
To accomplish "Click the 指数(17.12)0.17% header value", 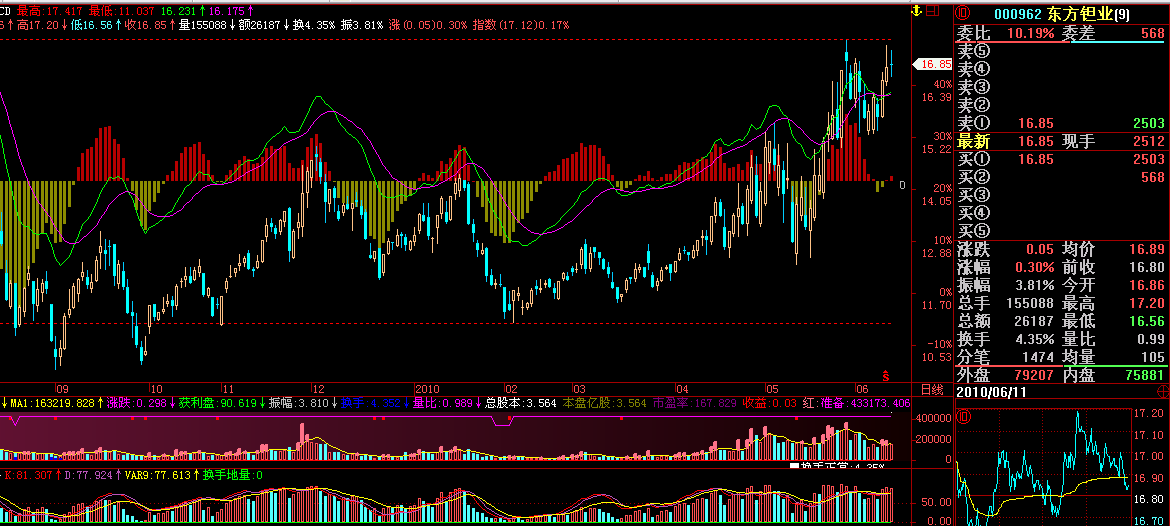I will coord(519,25).
